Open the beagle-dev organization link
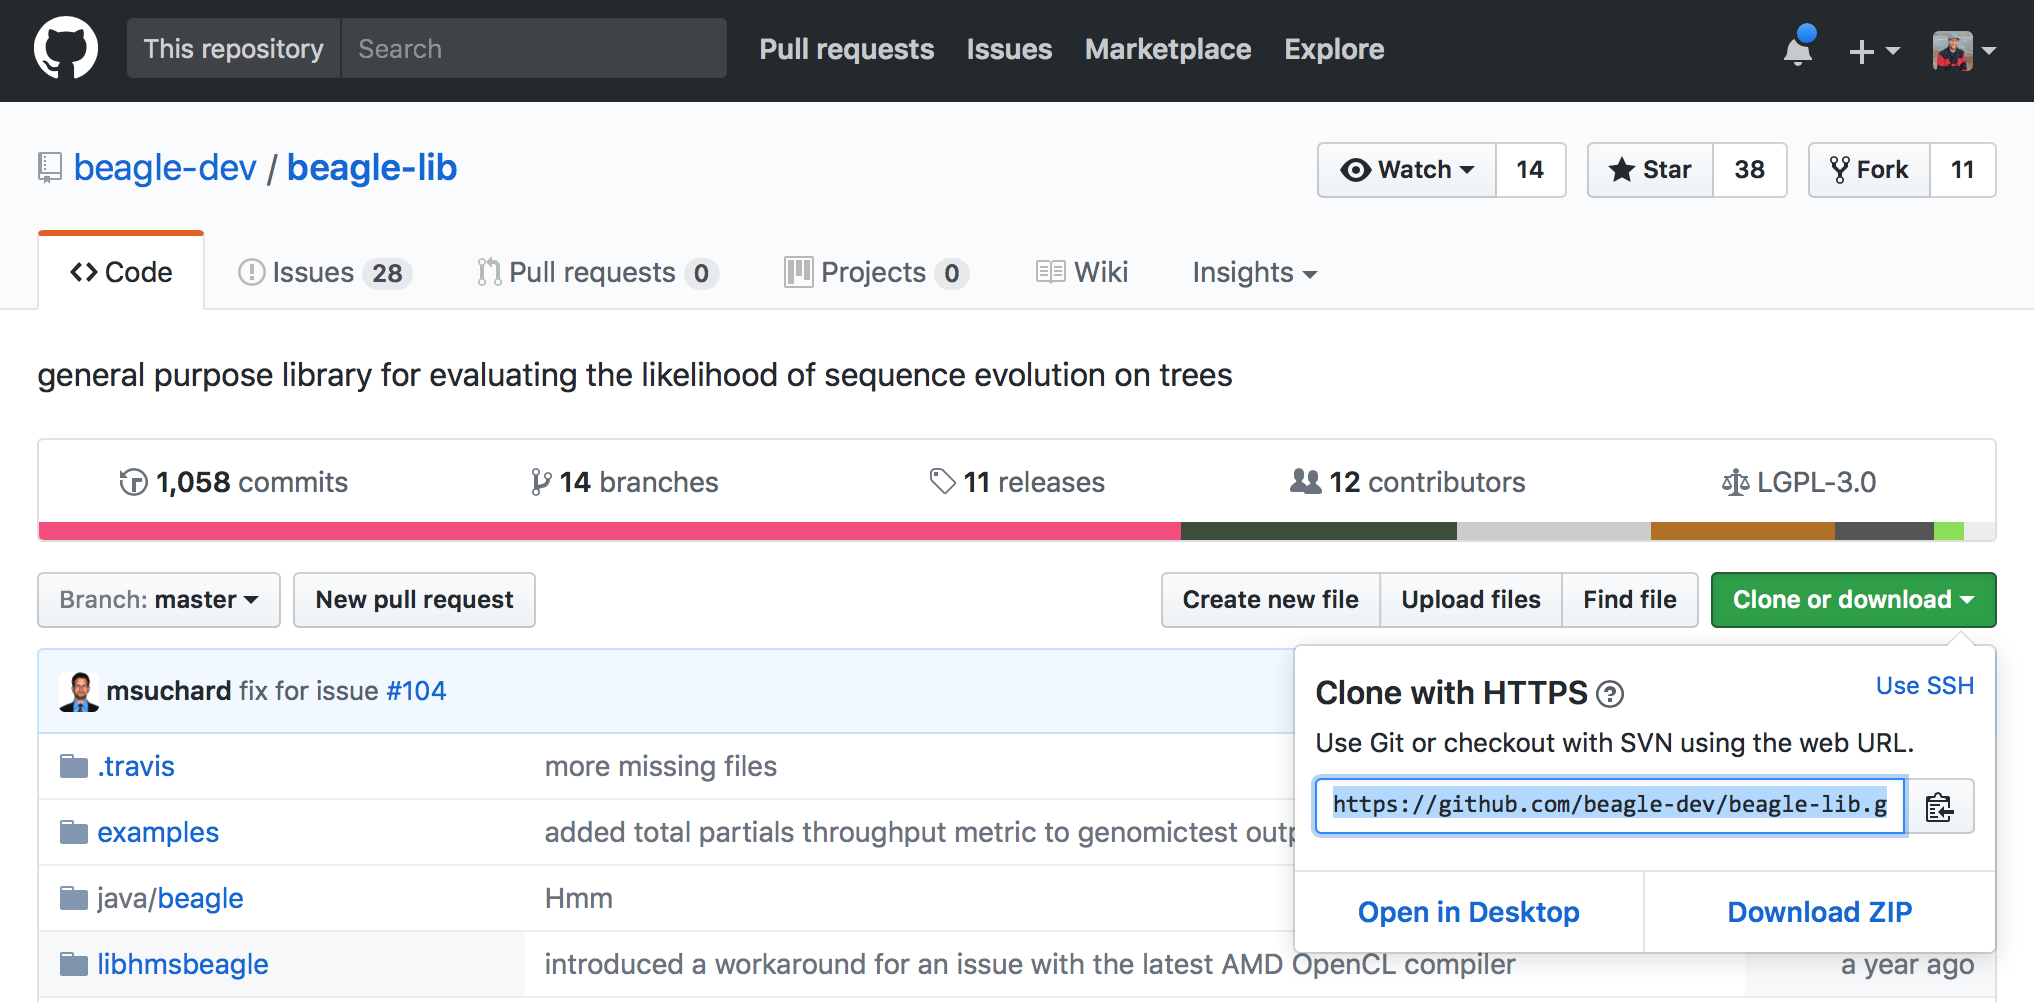2034x1002 pixels. pos(165,168)
